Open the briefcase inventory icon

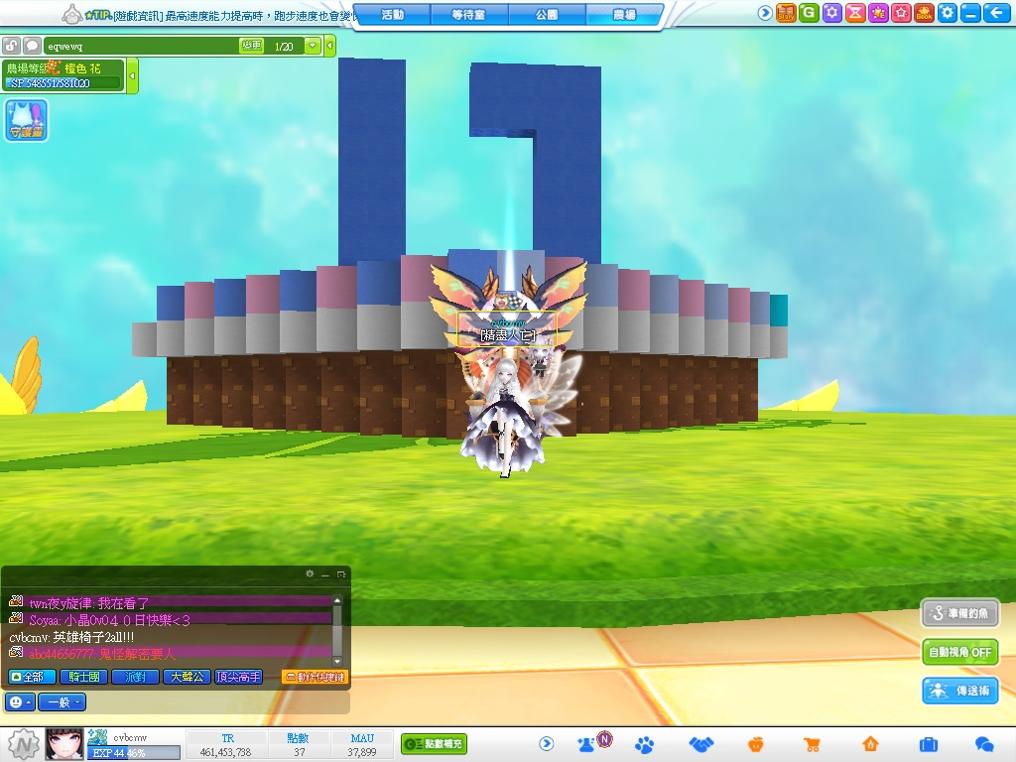coord(927,744)
